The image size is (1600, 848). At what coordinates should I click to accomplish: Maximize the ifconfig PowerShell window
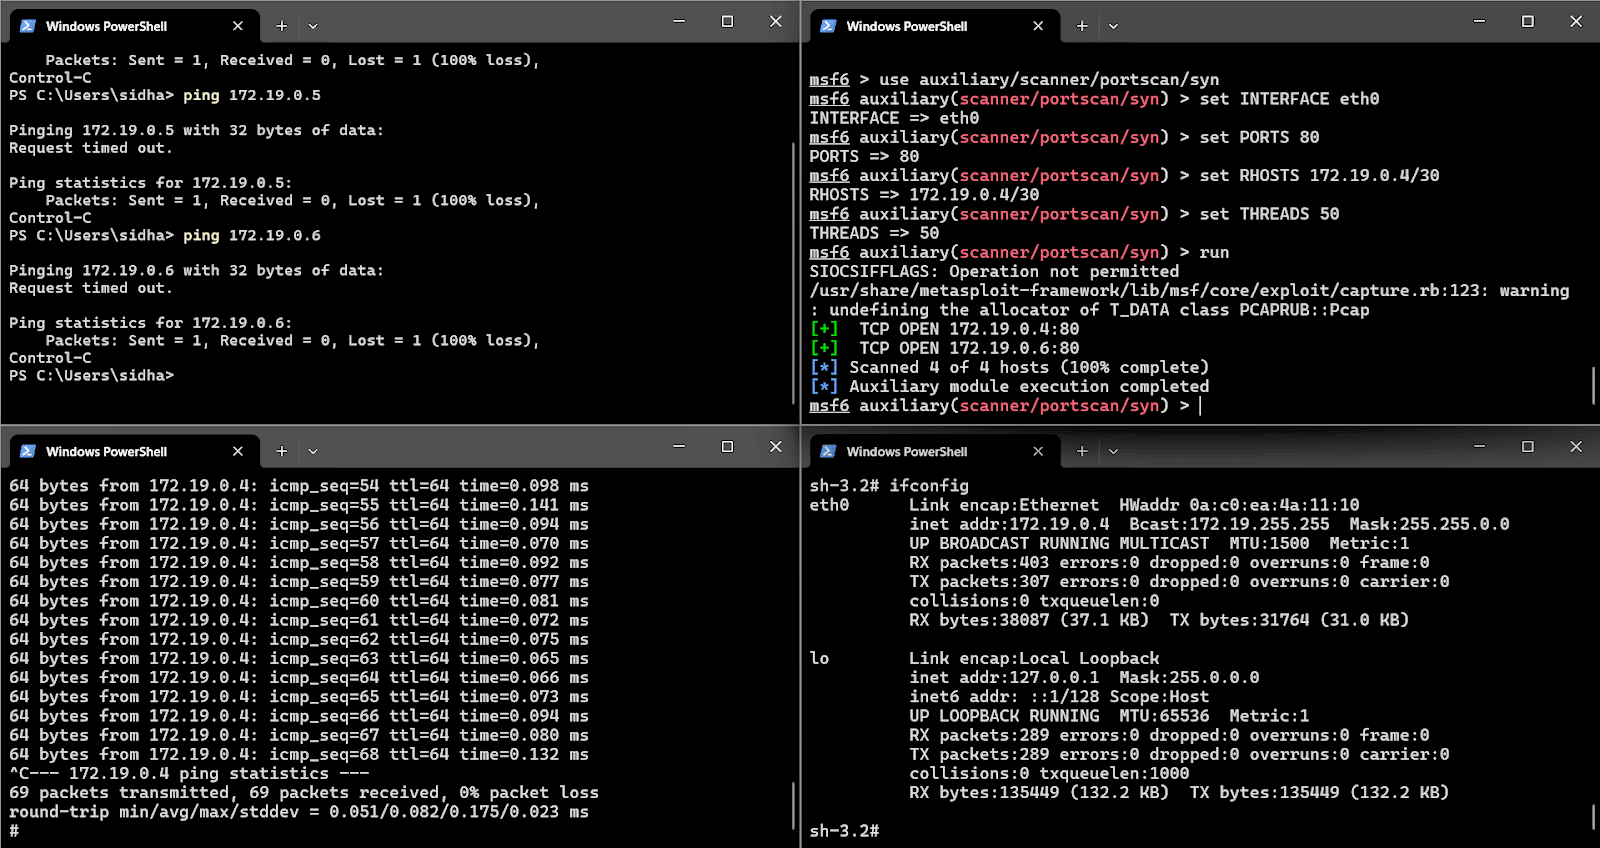point(1527,446)
